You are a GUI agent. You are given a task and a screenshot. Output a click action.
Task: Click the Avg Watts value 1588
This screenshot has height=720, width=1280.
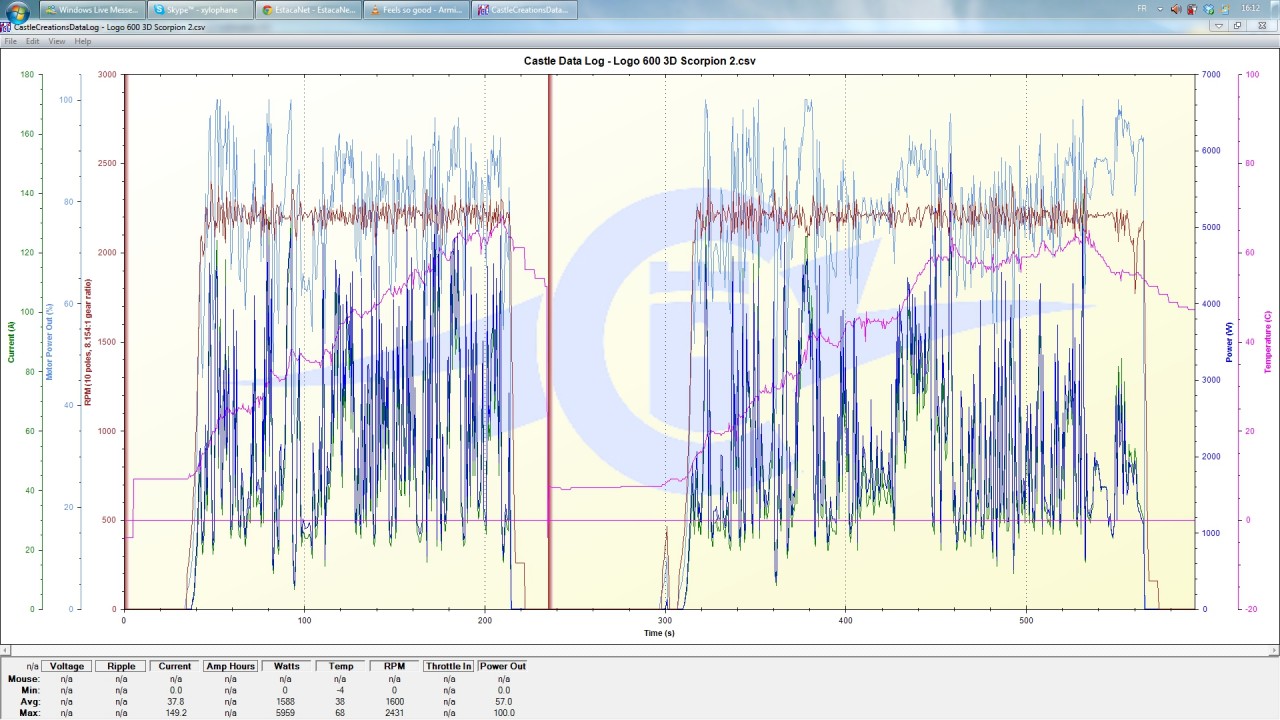pyautogui.click(x=285, y=701)
